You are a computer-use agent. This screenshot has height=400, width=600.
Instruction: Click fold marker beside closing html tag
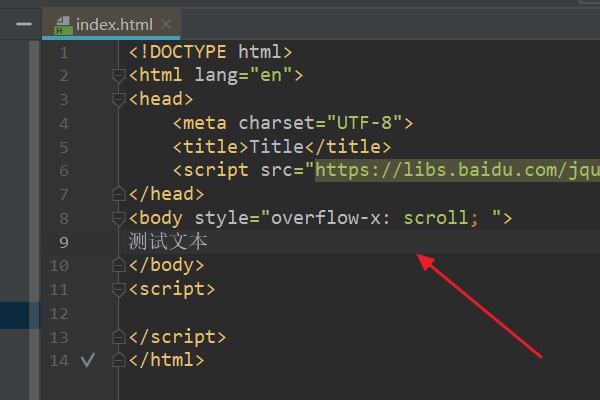click(119, 360)
